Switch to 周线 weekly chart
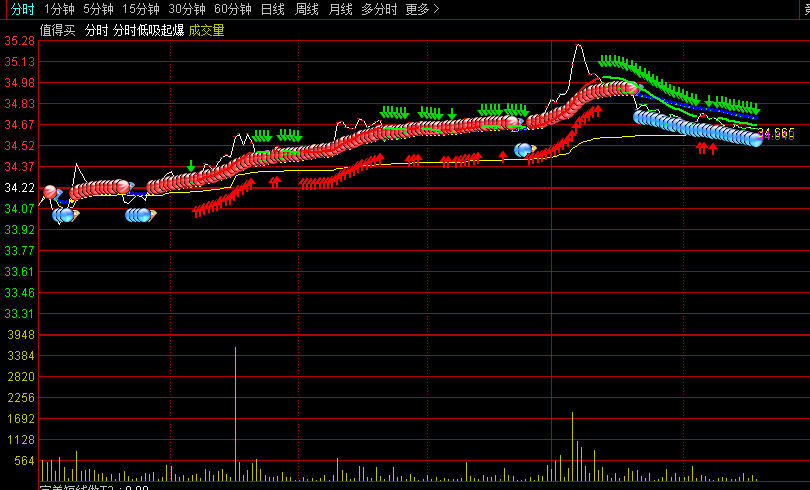This screenshot has height=490, width=810. (x=306, y=9)
